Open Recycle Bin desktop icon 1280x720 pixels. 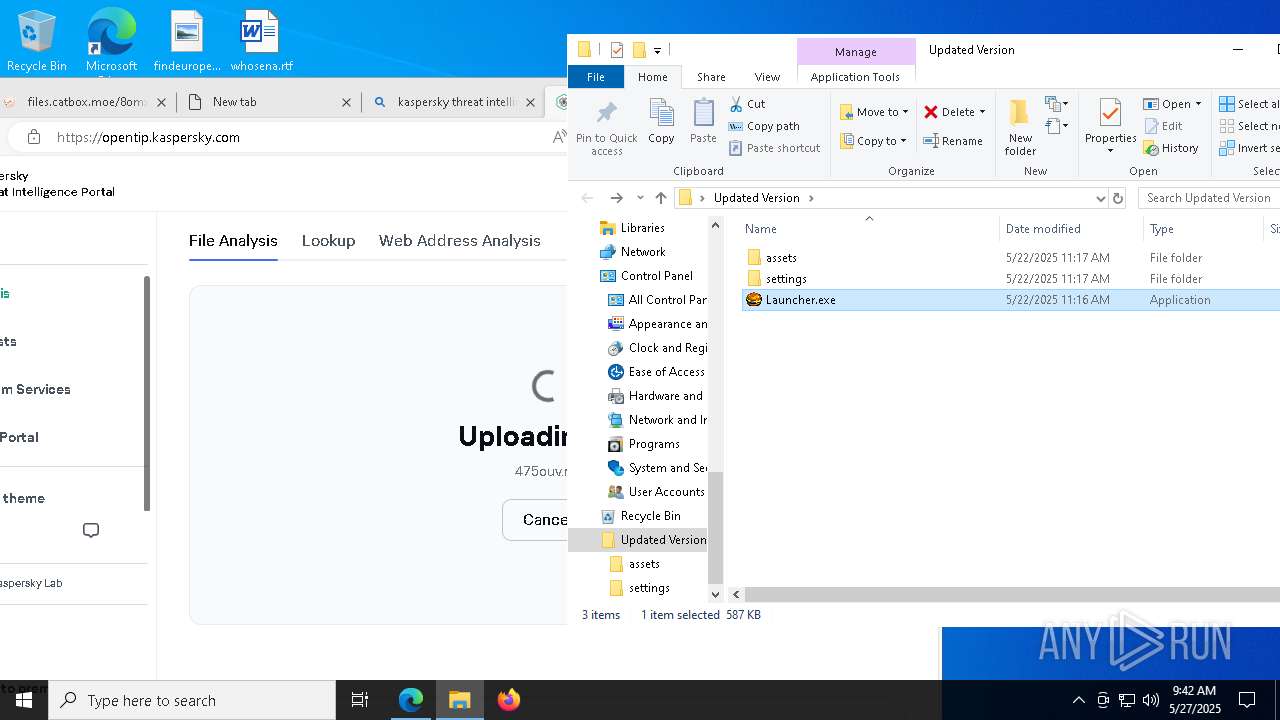36,41
